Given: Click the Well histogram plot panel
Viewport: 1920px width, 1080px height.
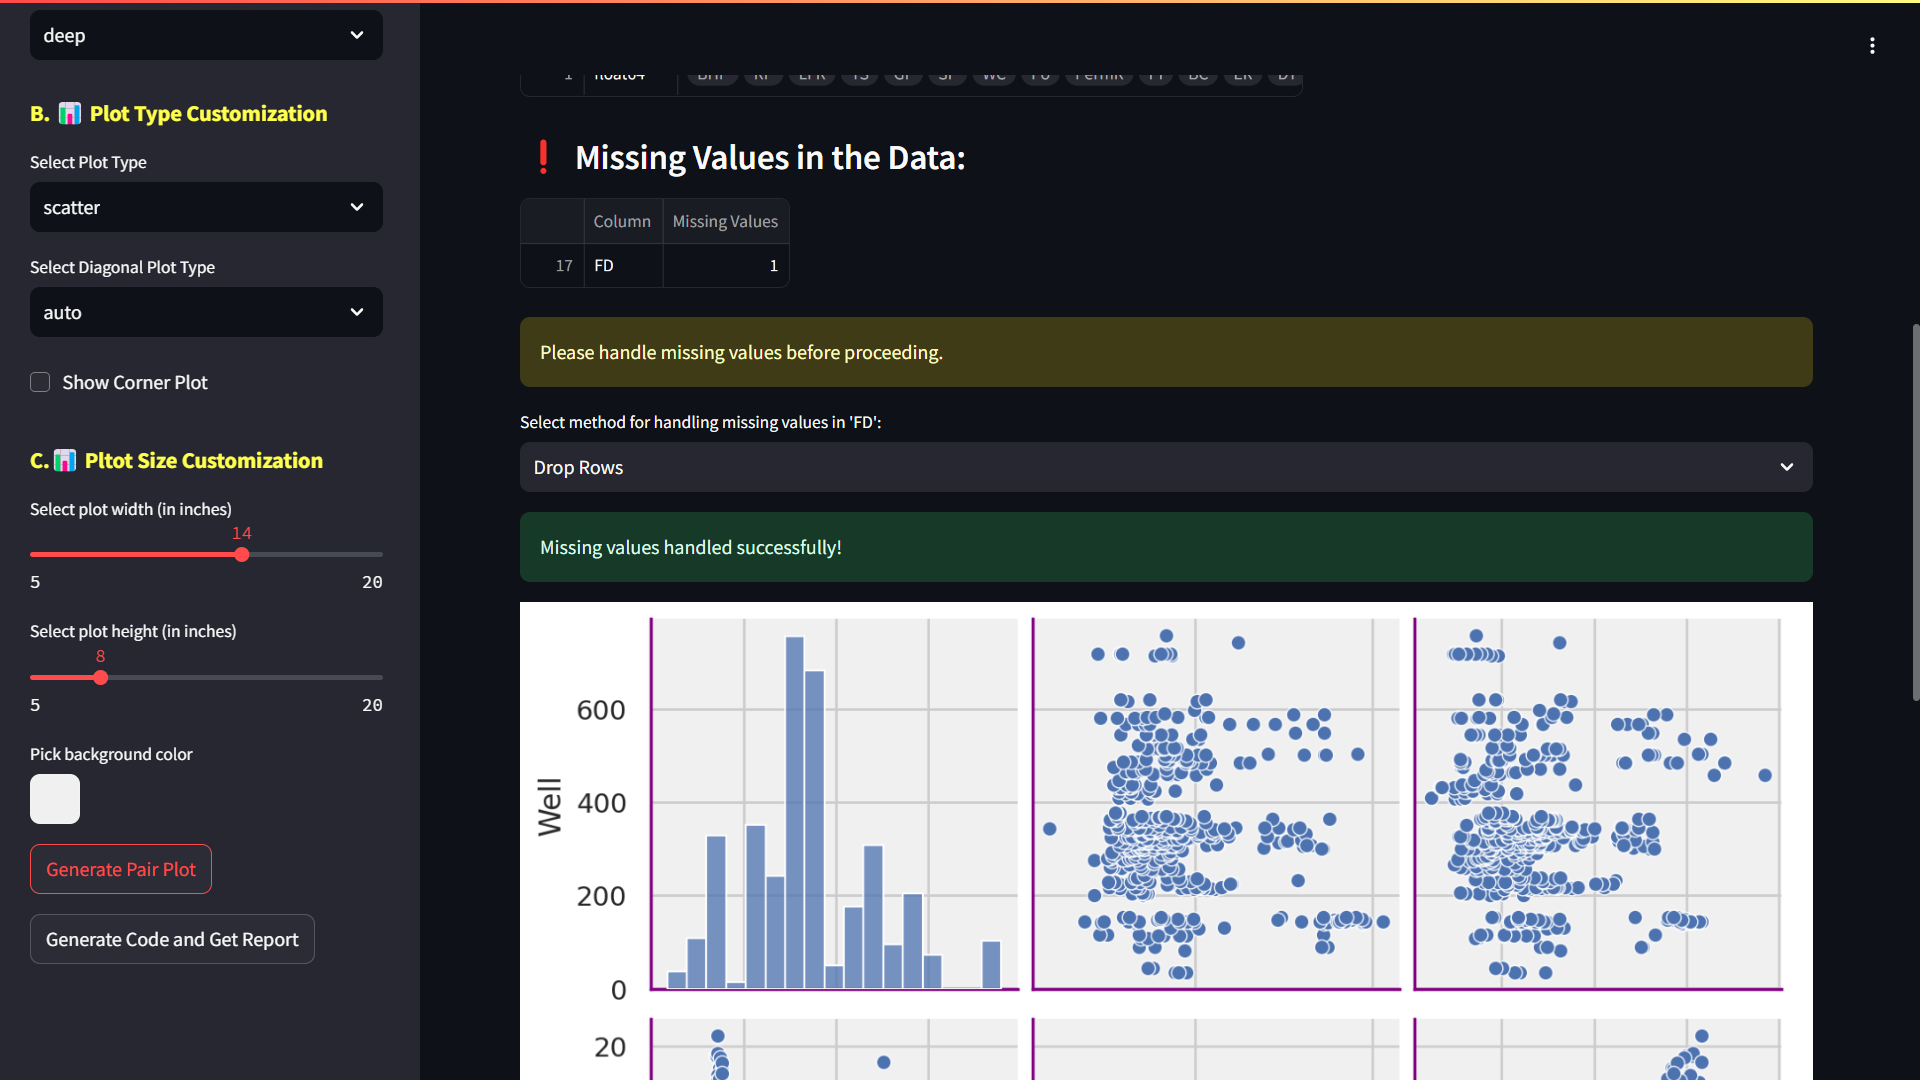Looking at the screenshot, I should (834, 803).
